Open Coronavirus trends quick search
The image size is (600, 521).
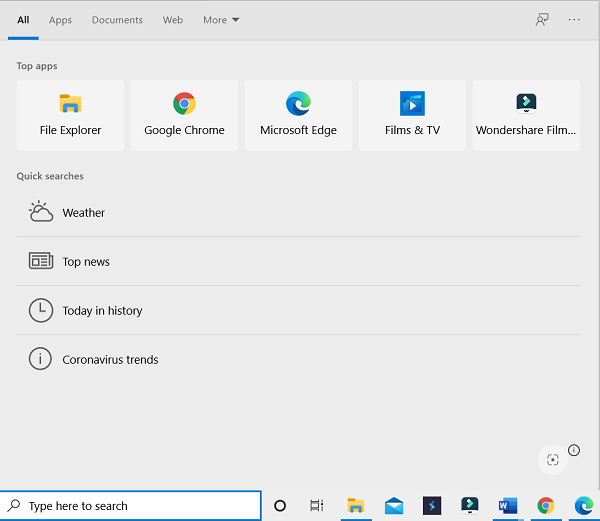tap(110, 360)
